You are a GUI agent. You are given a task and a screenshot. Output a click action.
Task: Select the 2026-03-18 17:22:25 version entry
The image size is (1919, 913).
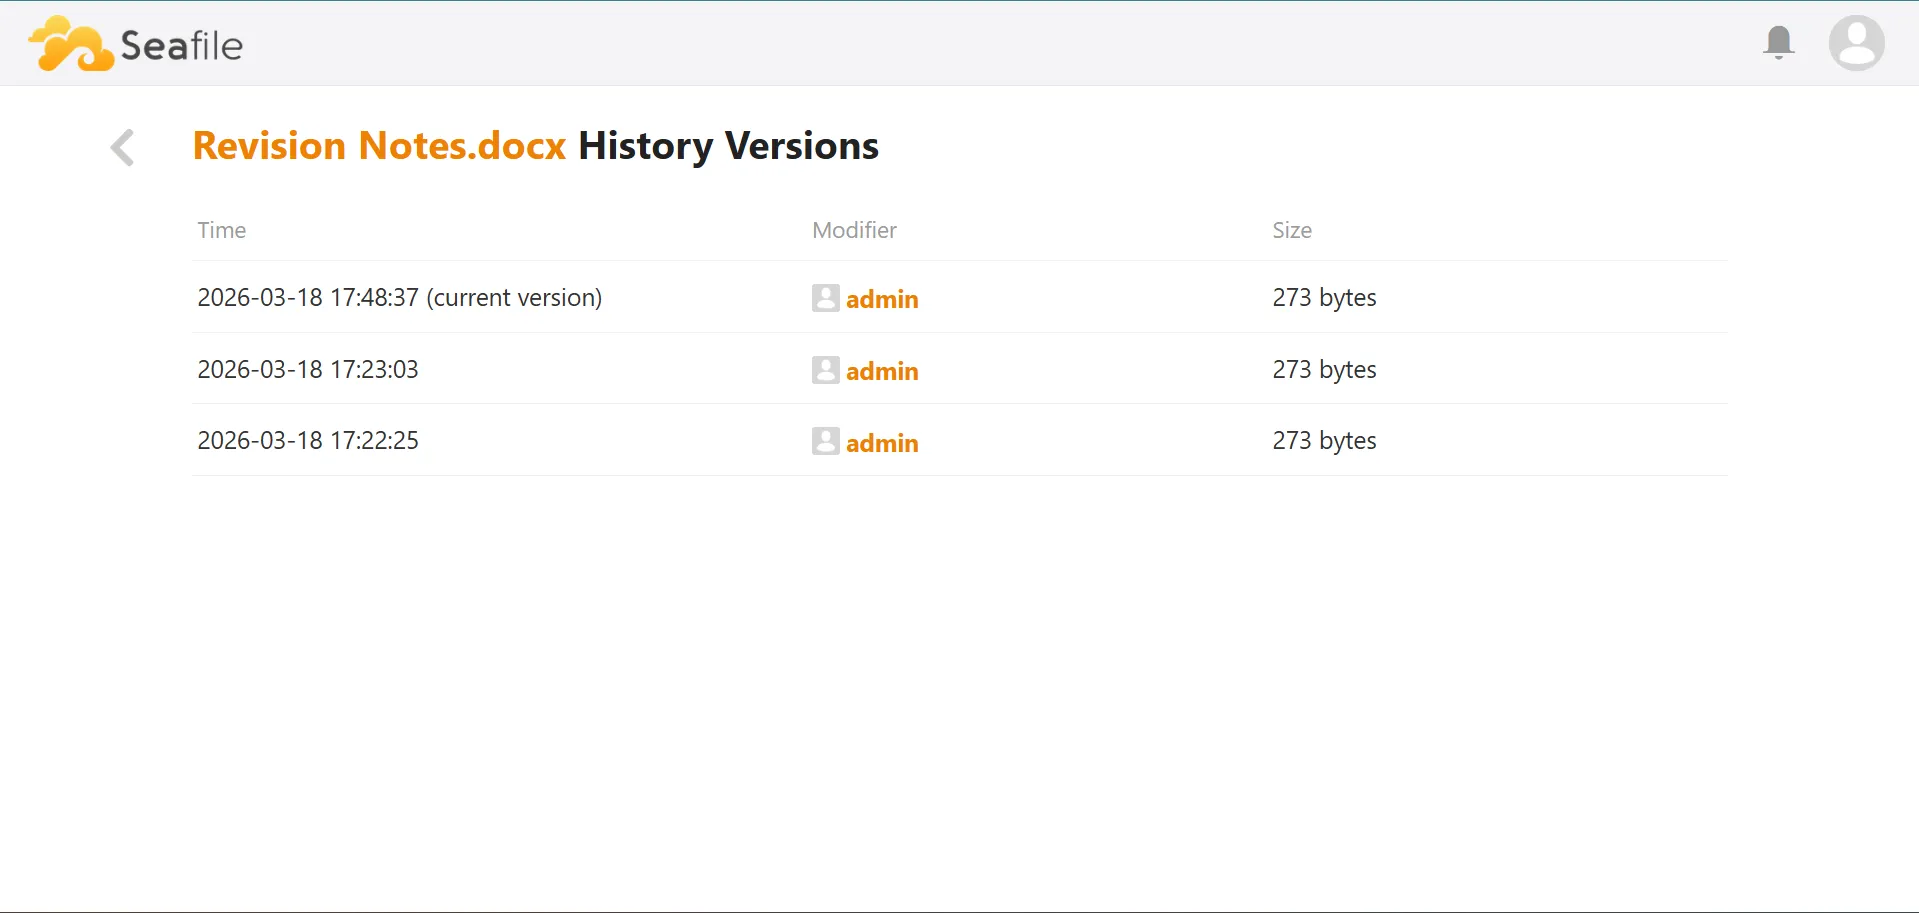[307, 440]
